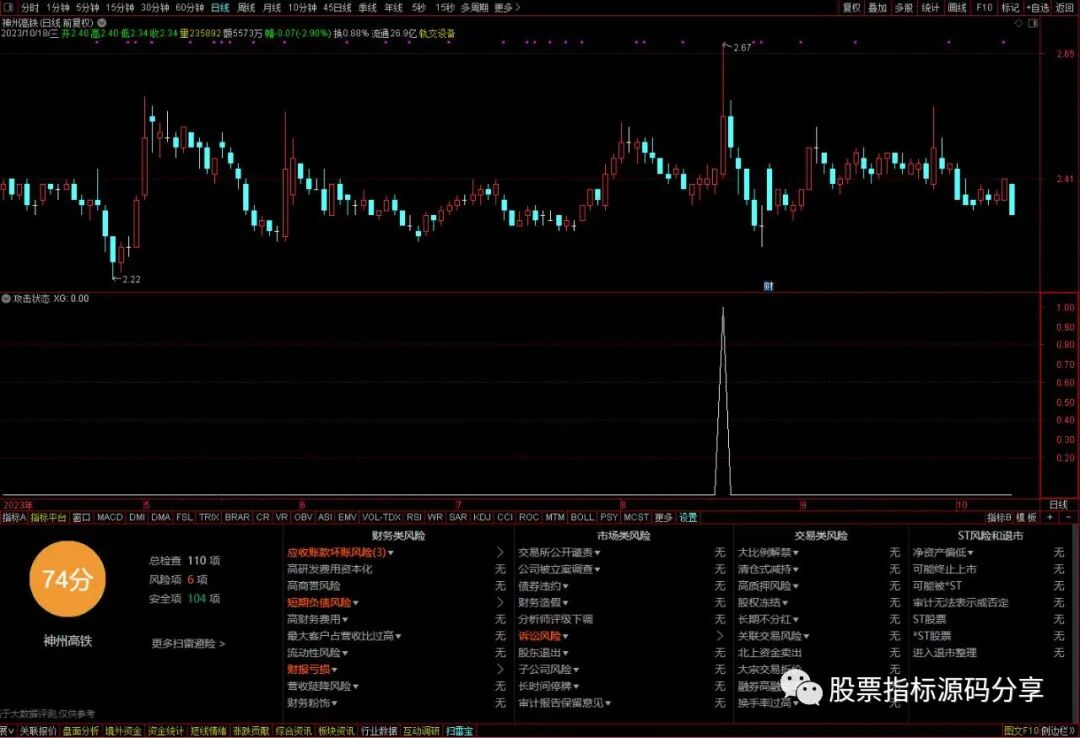
Task: Expand 应收账款坏账风险(3) item
Action: click(x=340, y=553)
